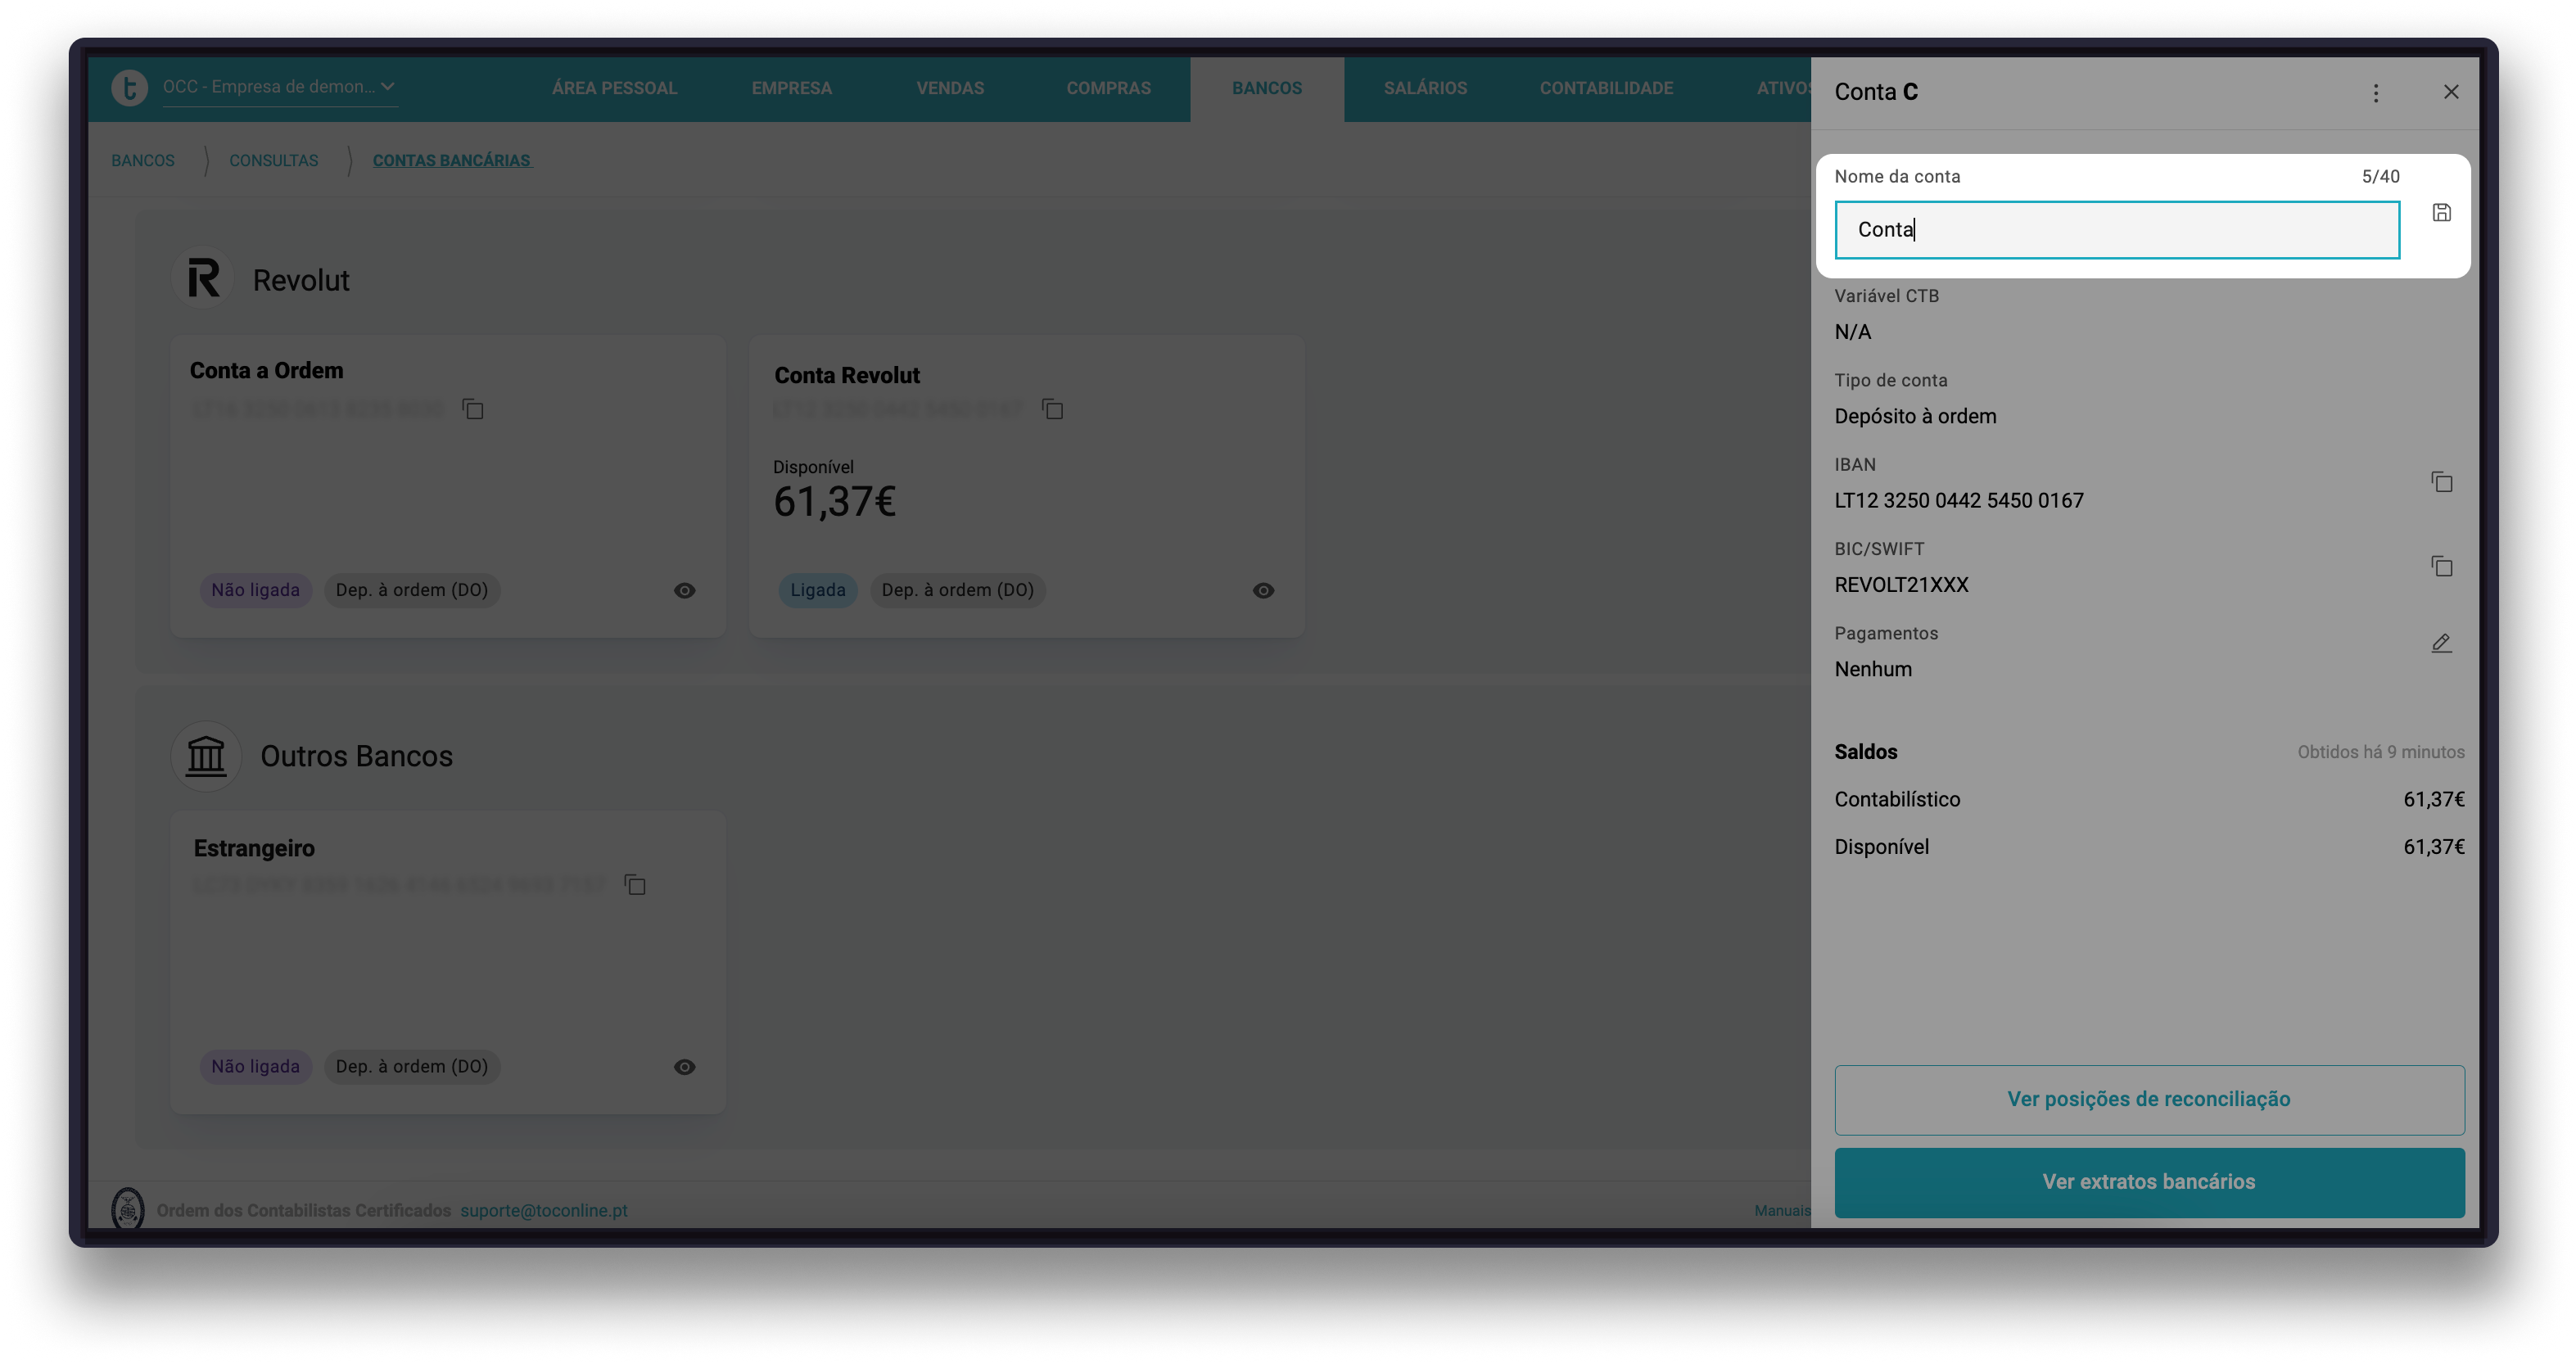Edit Pagamentos with pencil icon
This screenshot has height=1364, width=2576.
[x=2441, y=643]
